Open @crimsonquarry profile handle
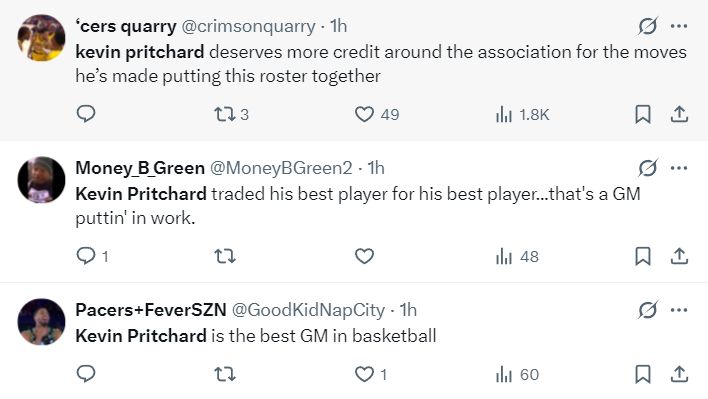 248,26
